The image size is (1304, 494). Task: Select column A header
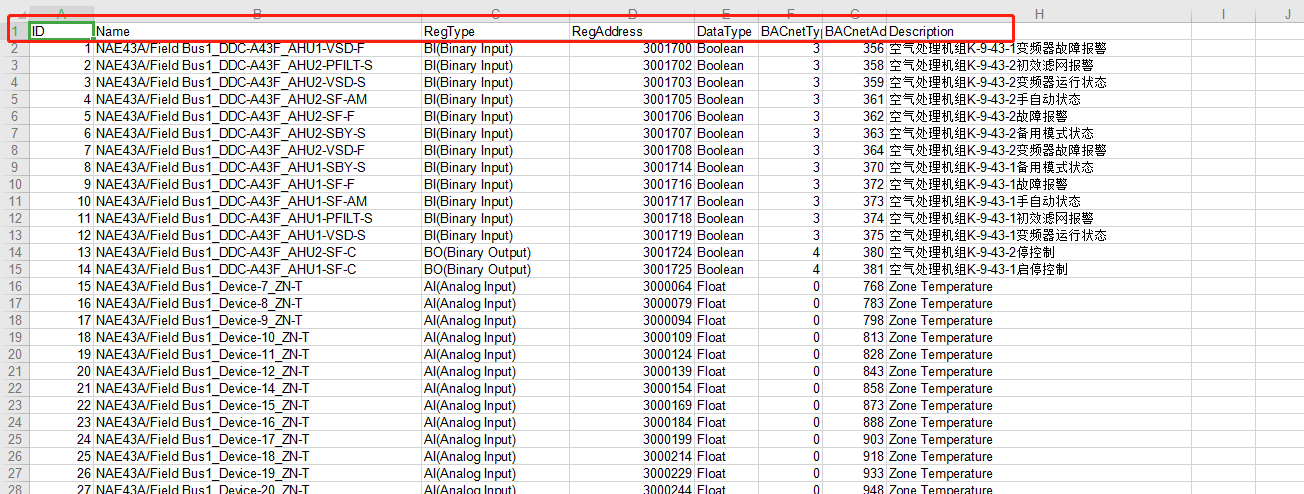coord(61,13)
